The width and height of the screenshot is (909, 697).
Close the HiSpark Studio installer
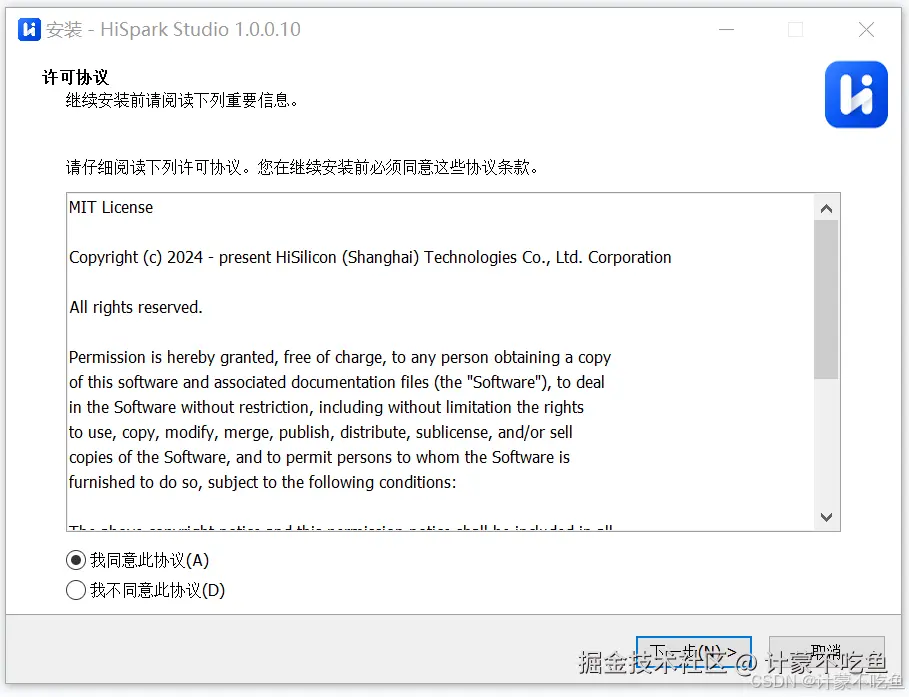[866, 30]
